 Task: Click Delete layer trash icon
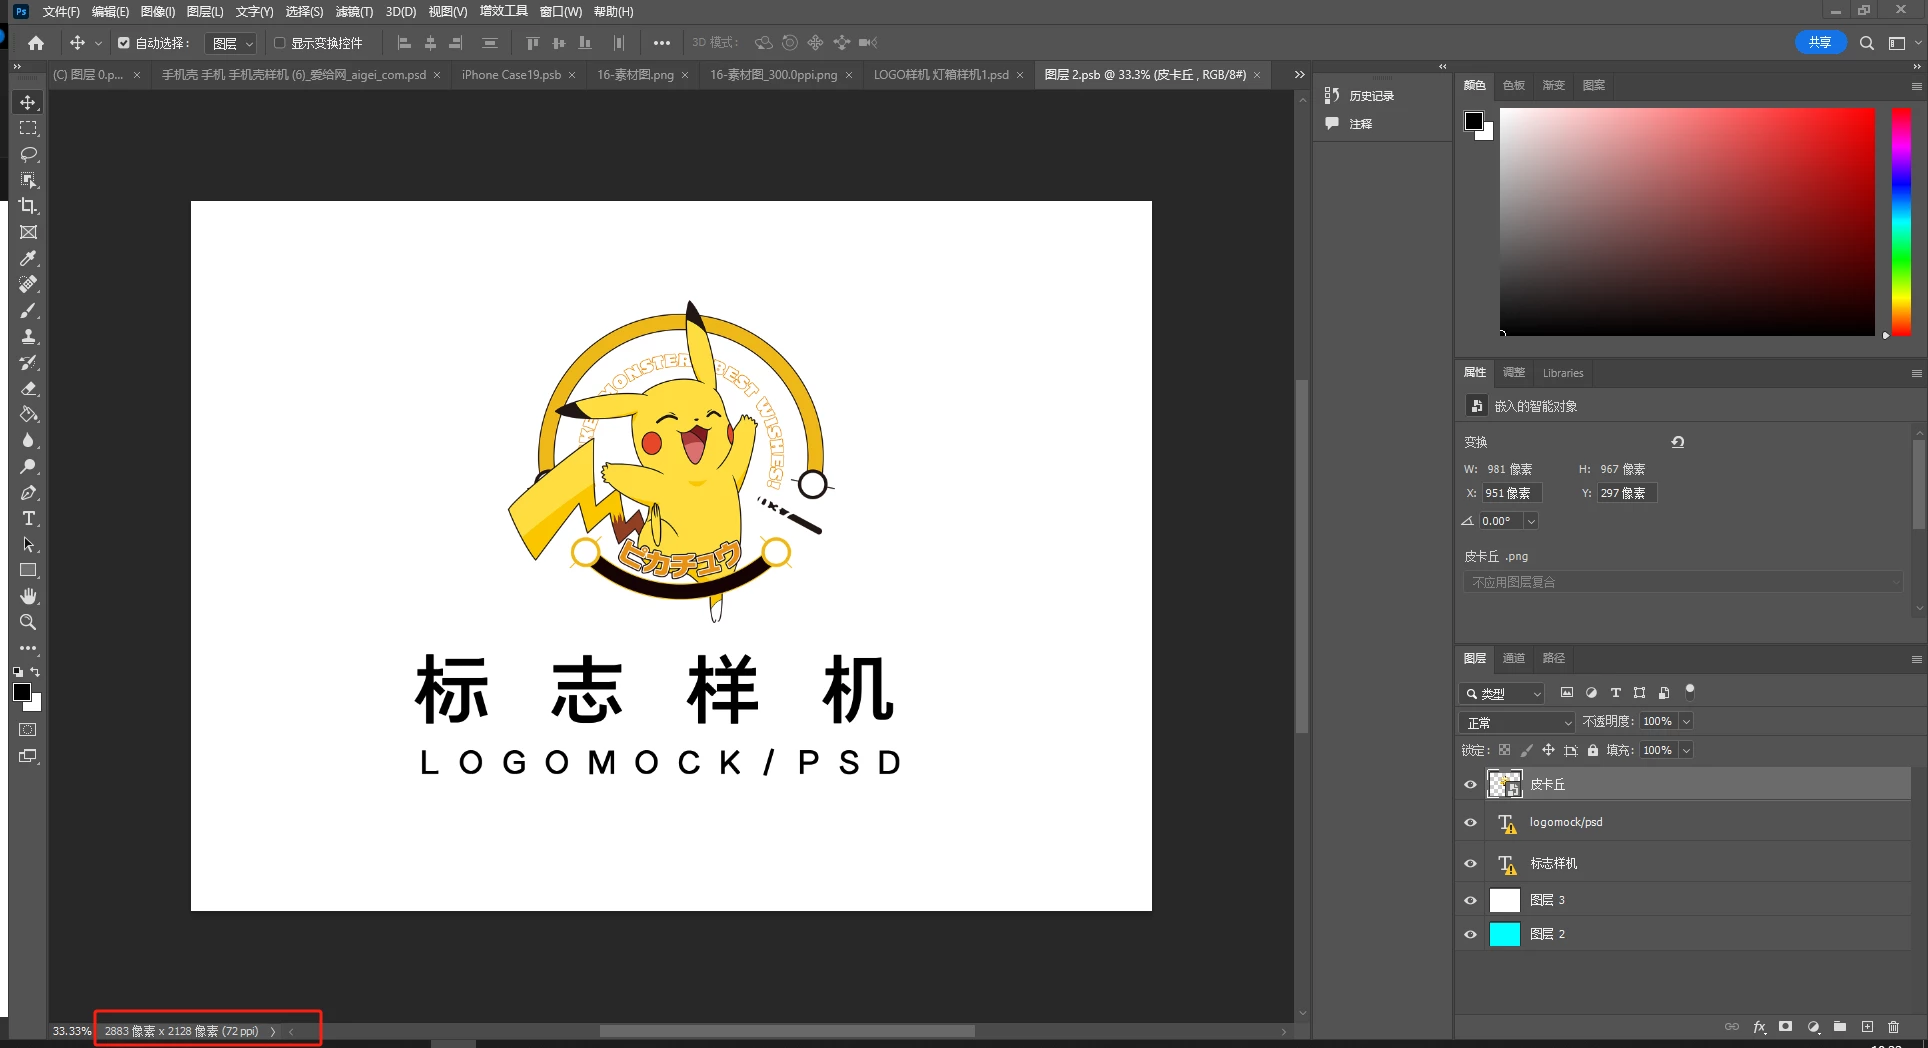[1893, 1027]
